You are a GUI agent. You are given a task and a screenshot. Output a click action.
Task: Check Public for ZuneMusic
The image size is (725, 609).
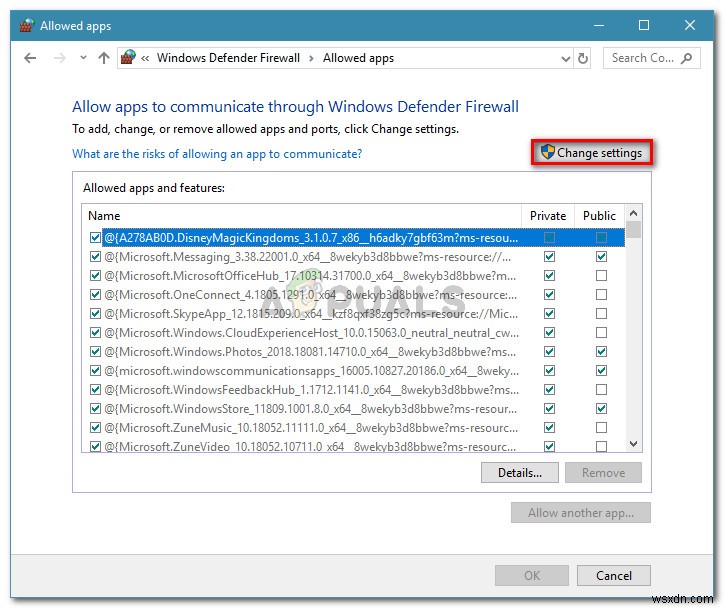tap(601, 427)
